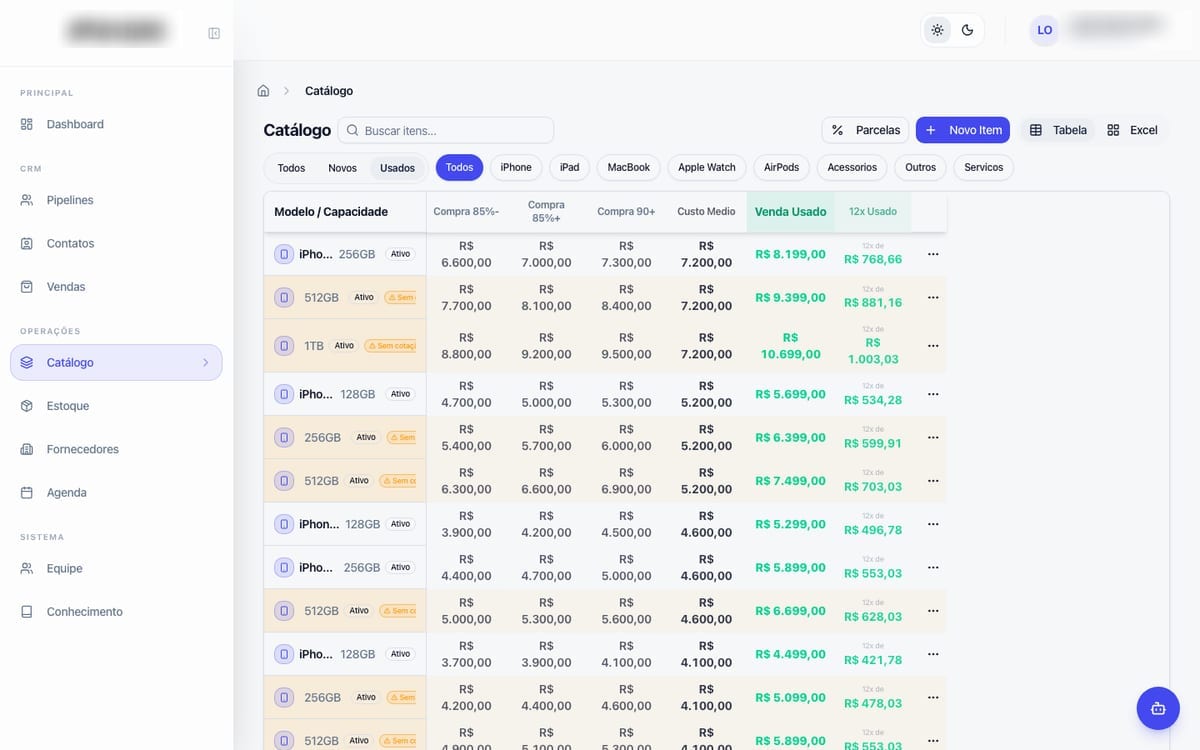Viewport: 1200px width, 750px height.
Task: Select the blue Todos category chip
Action: coord(459,167)
